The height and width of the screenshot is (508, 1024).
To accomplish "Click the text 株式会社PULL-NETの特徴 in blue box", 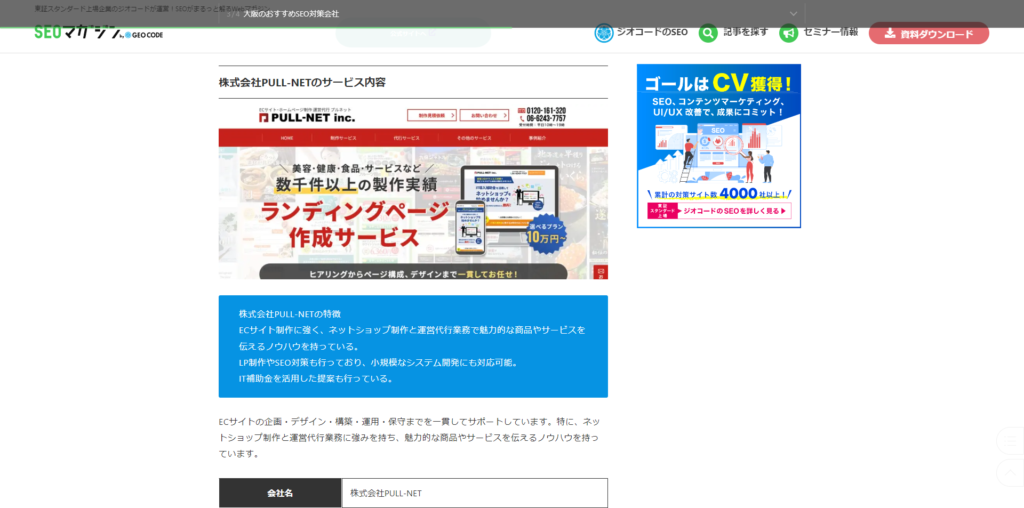I will click(289, 314).
